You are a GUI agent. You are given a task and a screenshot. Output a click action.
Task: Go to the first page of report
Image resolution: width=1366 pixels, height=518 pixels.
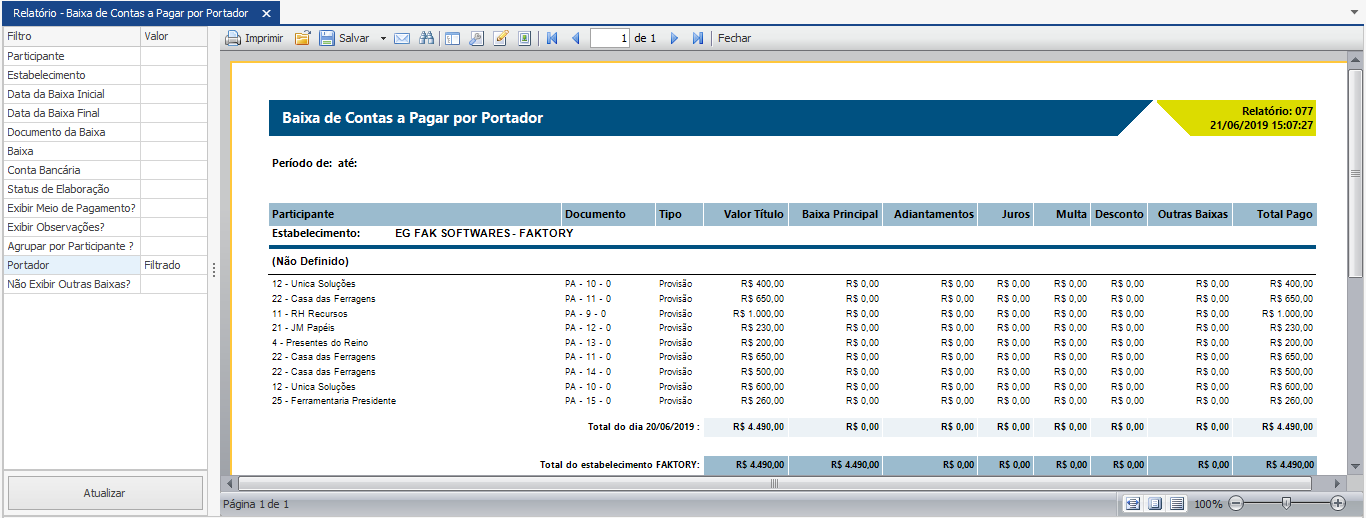pyautogui.click(x=552, y=38)
